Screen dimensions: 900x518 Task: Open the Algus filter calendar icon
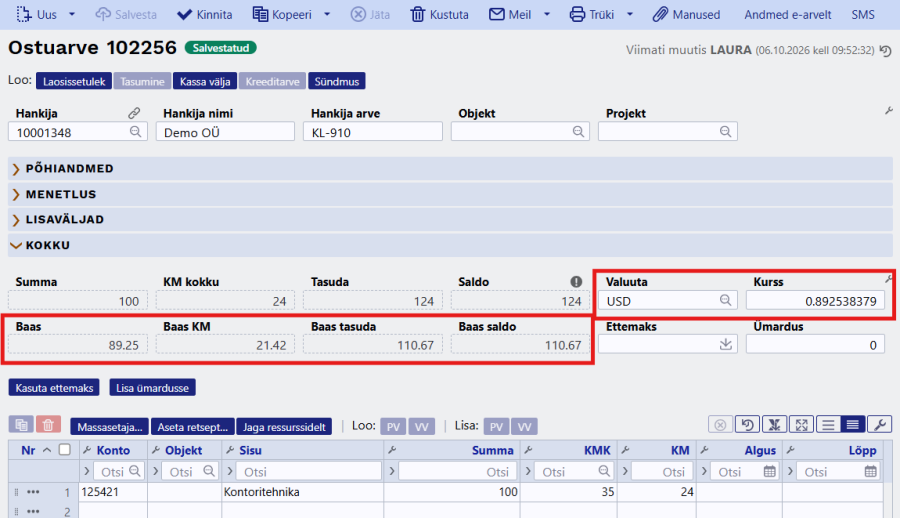(x=770, y=471)
